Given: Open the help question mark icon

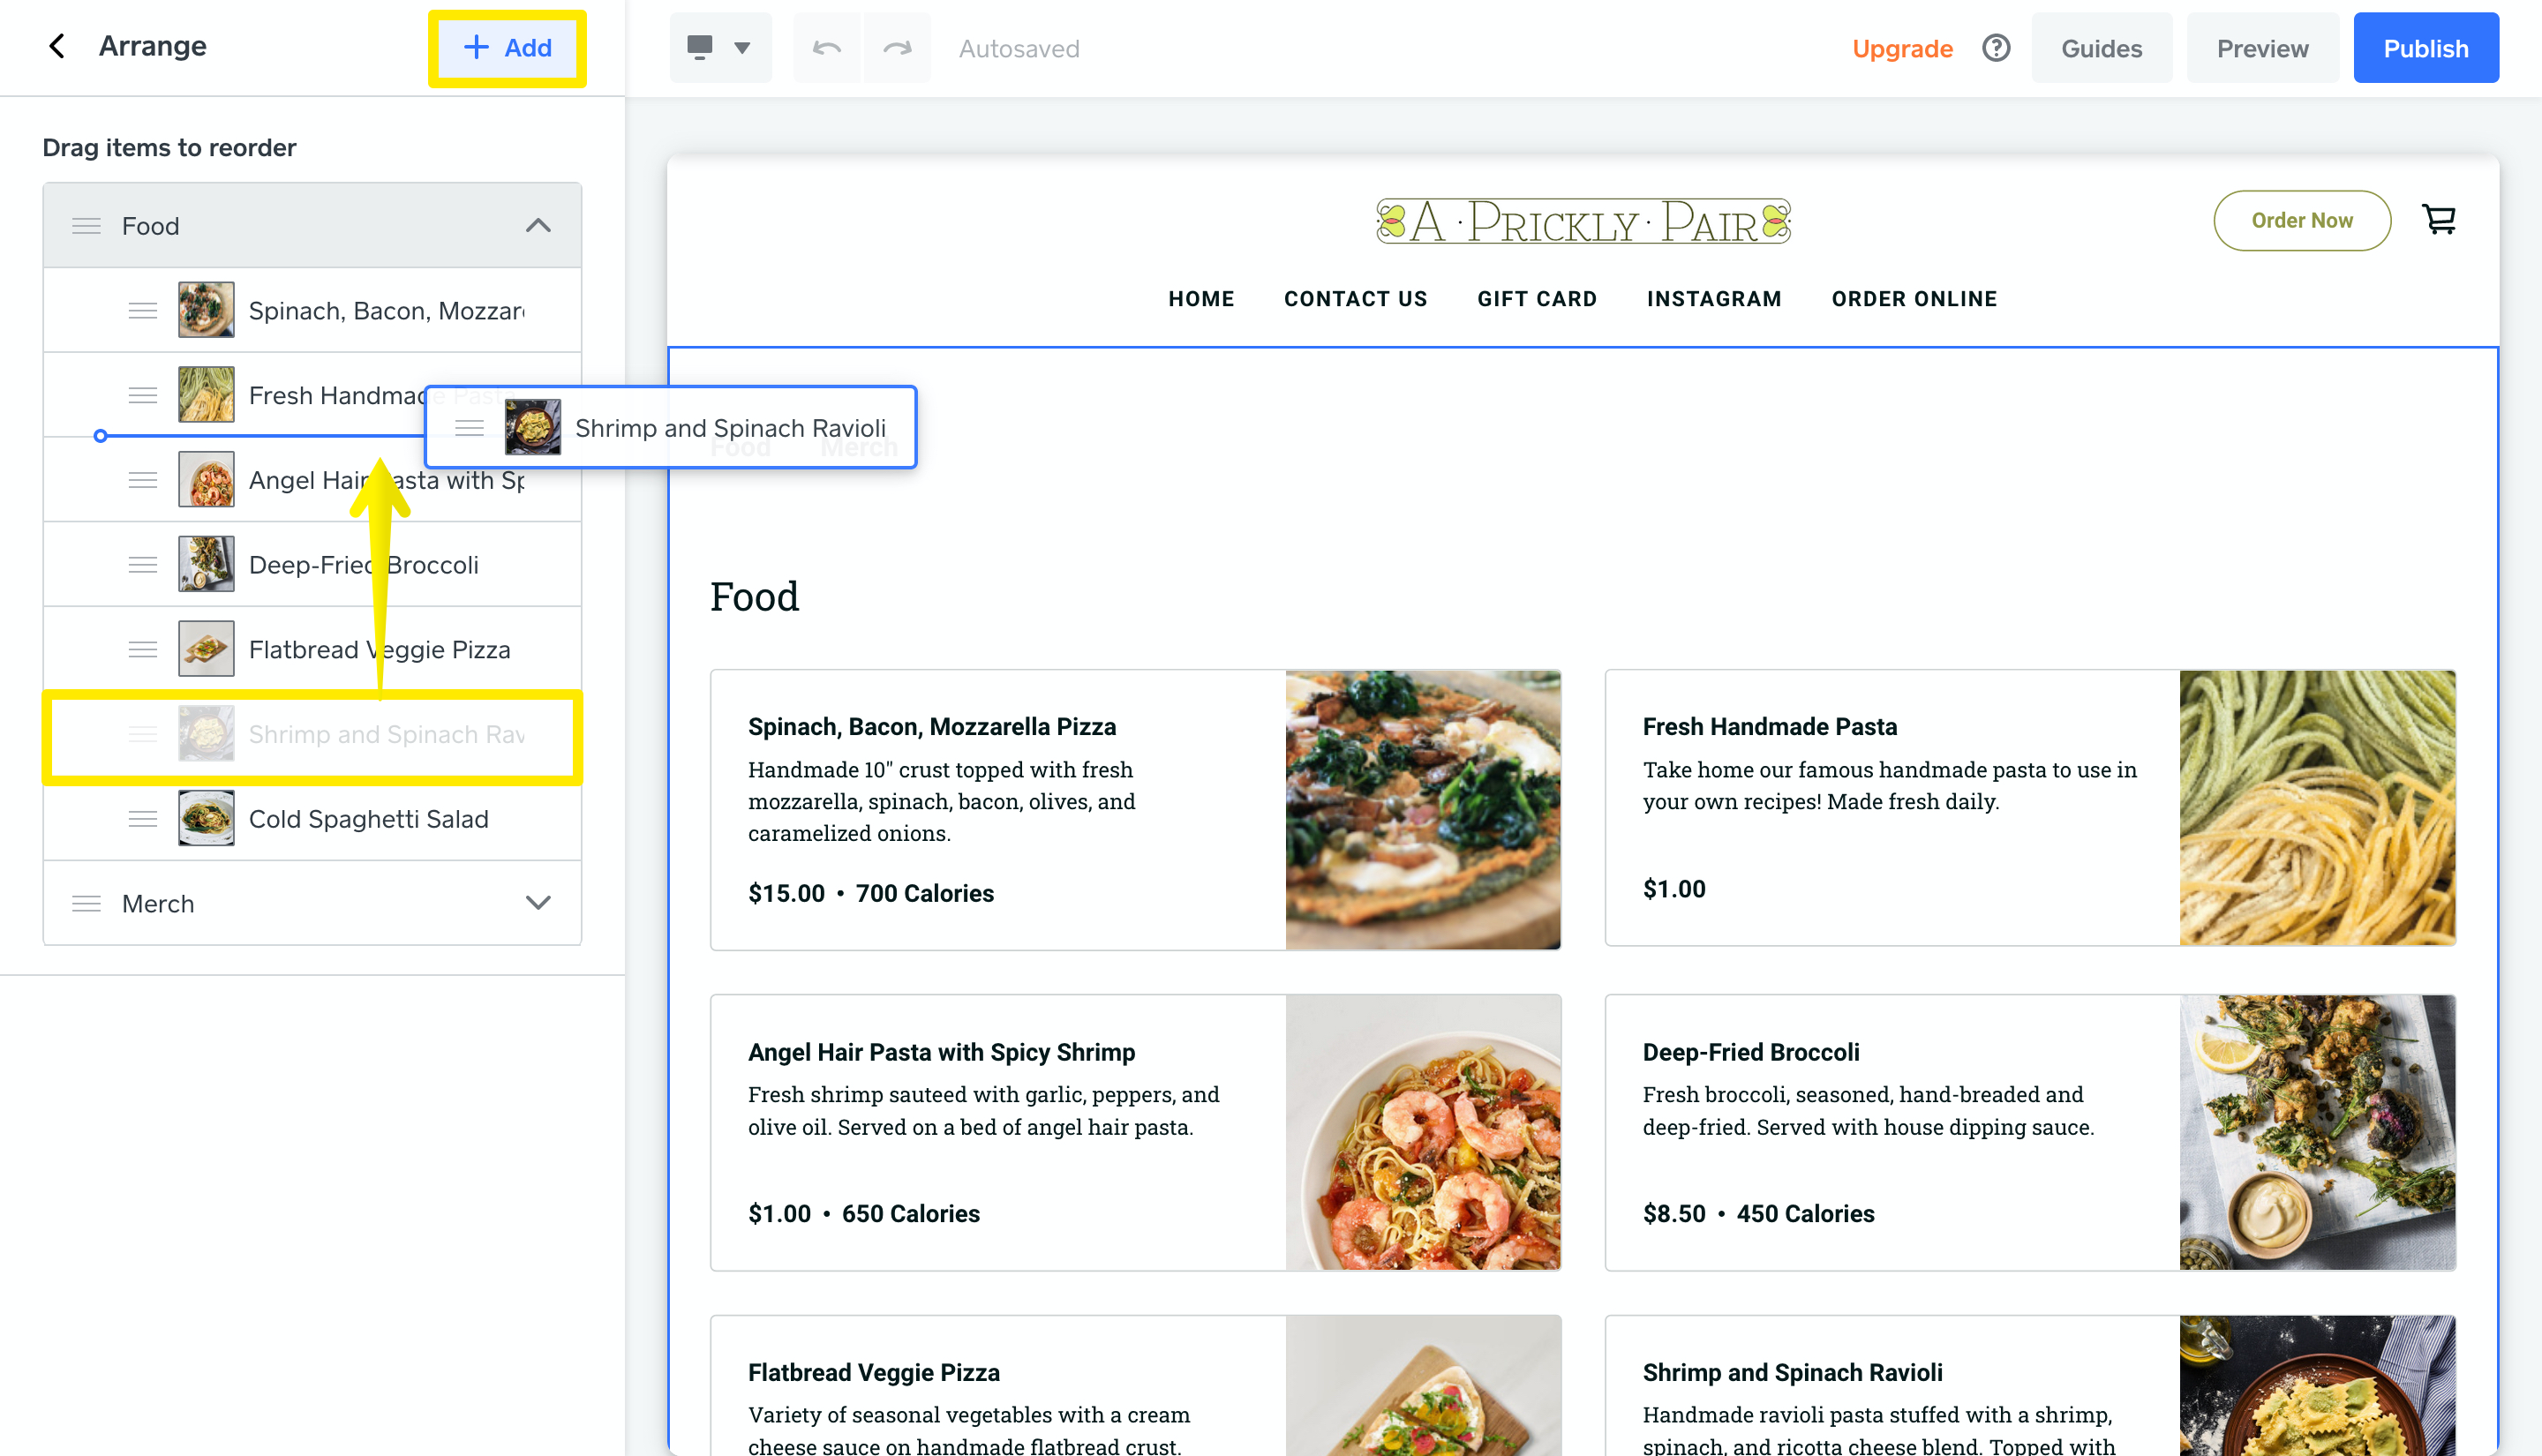Looking at the screenshot, I should tap(1996, 47).
